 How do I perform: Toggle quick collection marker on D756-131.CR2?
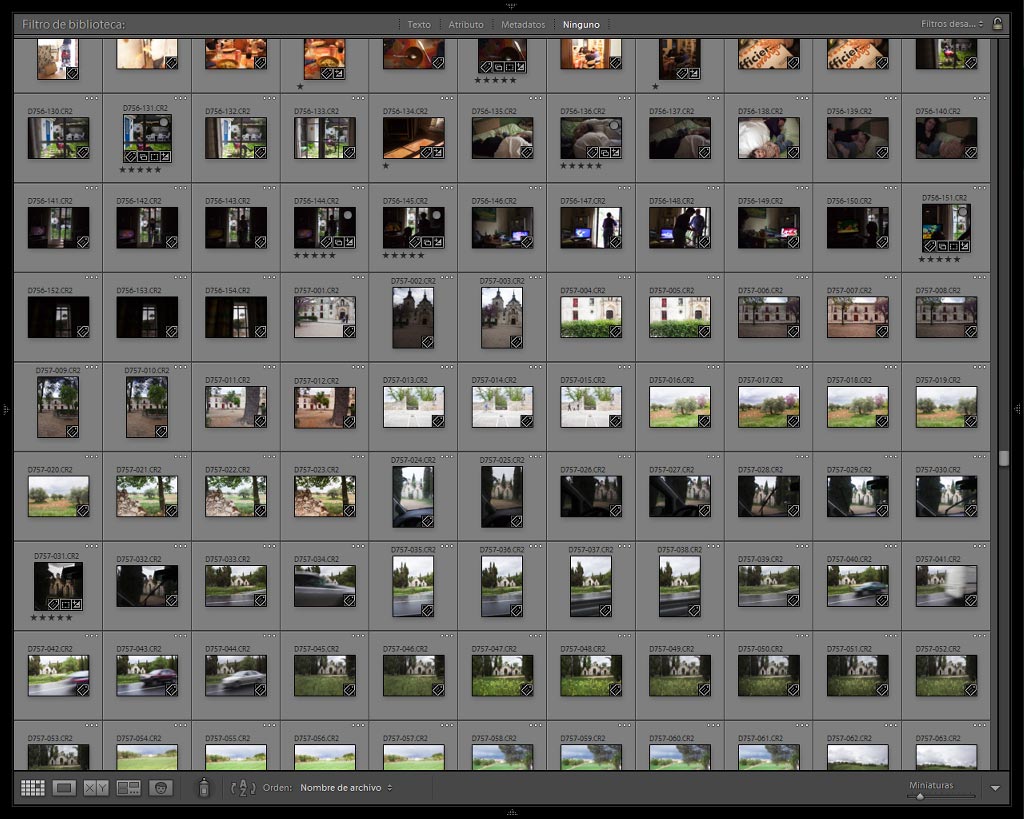164,121
